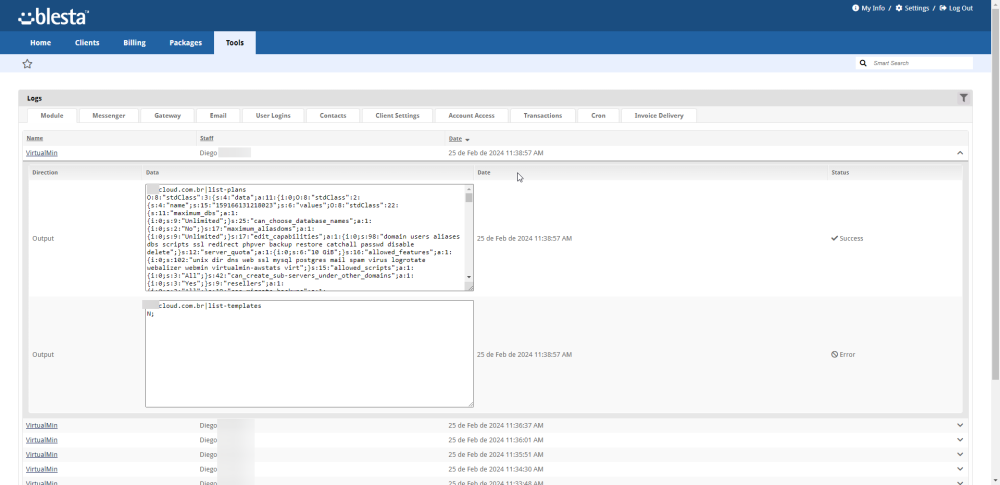This screenshot has height=485, width=1000.
Task: Switch to the Messenger tab
Action: [108, 116]
